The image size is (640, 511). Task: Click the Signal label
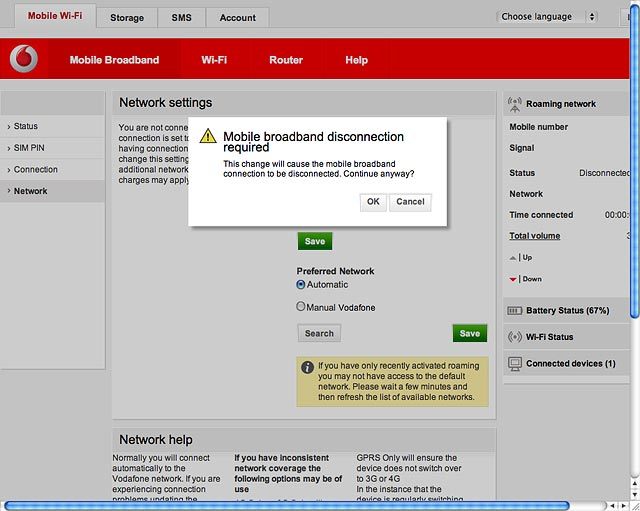(522, 148)
